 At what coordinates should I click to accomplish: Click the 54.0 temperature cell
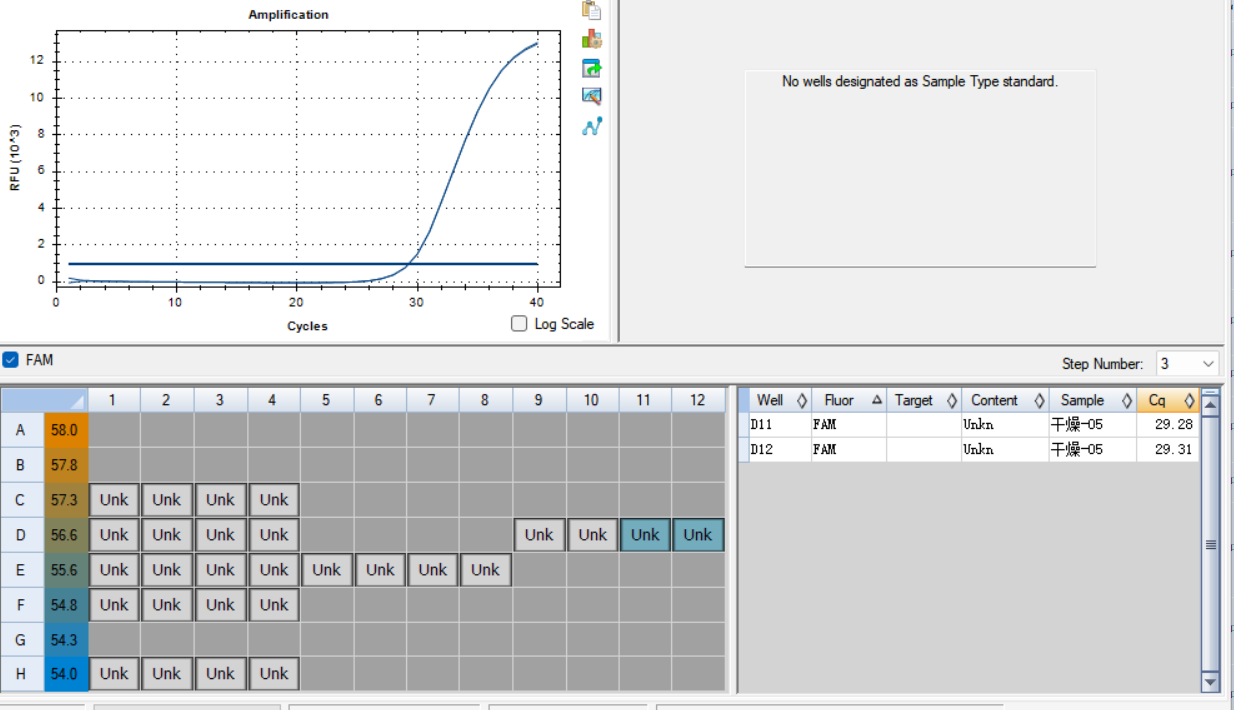pos(66,674)
